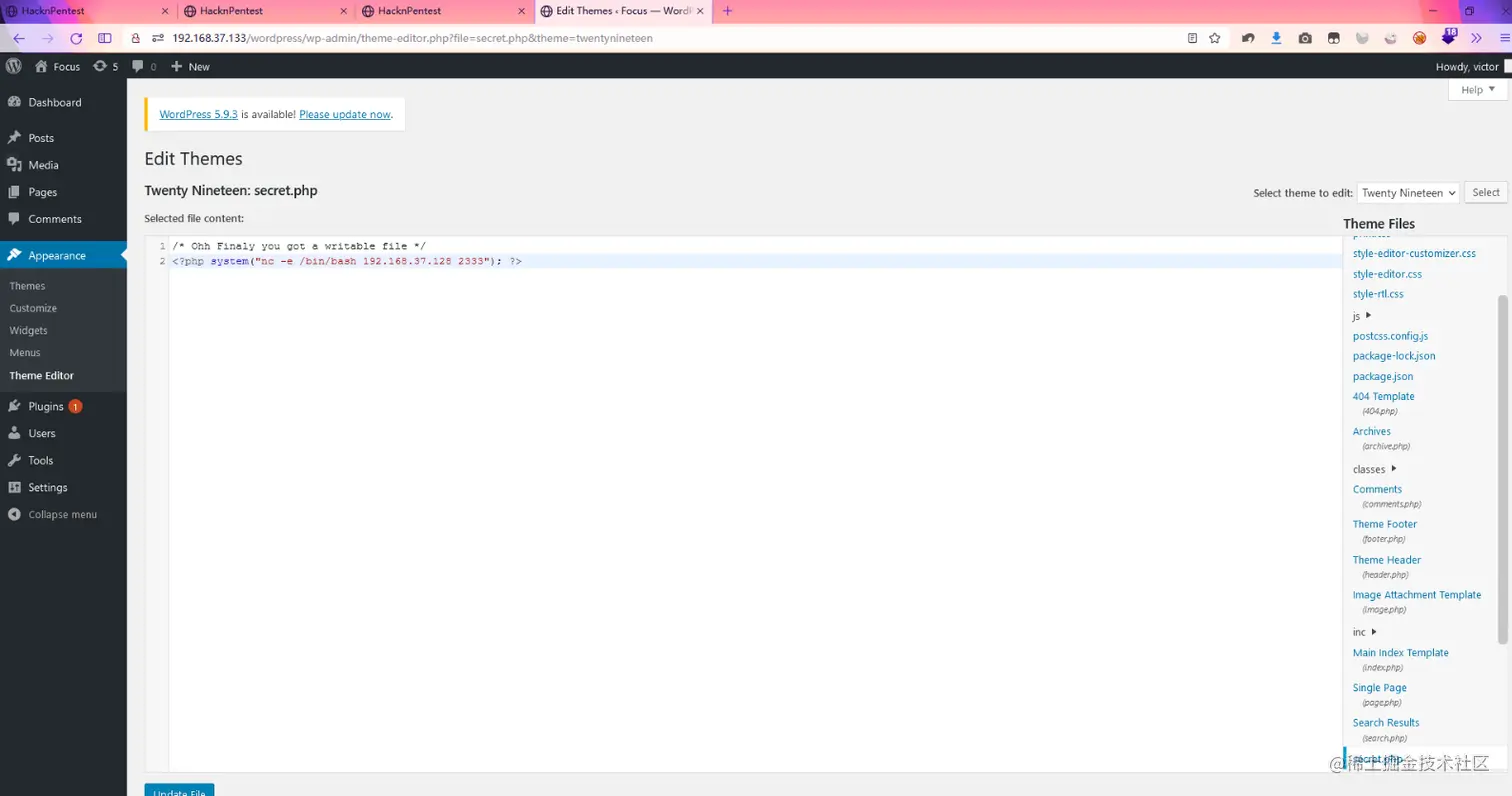Click the Select button next to theme dropdown
The image size is (1512, 796).
coord(1485,193)
